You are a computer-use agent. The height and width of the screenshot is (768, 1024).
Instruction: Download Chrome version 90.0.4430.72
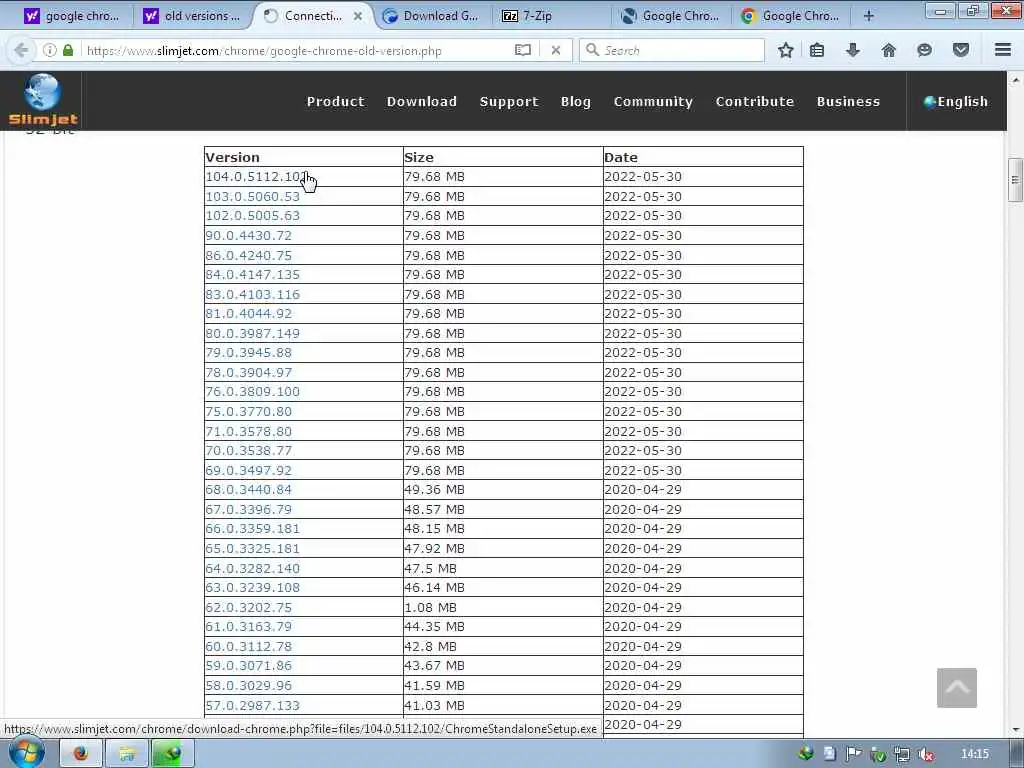(248, 235)
